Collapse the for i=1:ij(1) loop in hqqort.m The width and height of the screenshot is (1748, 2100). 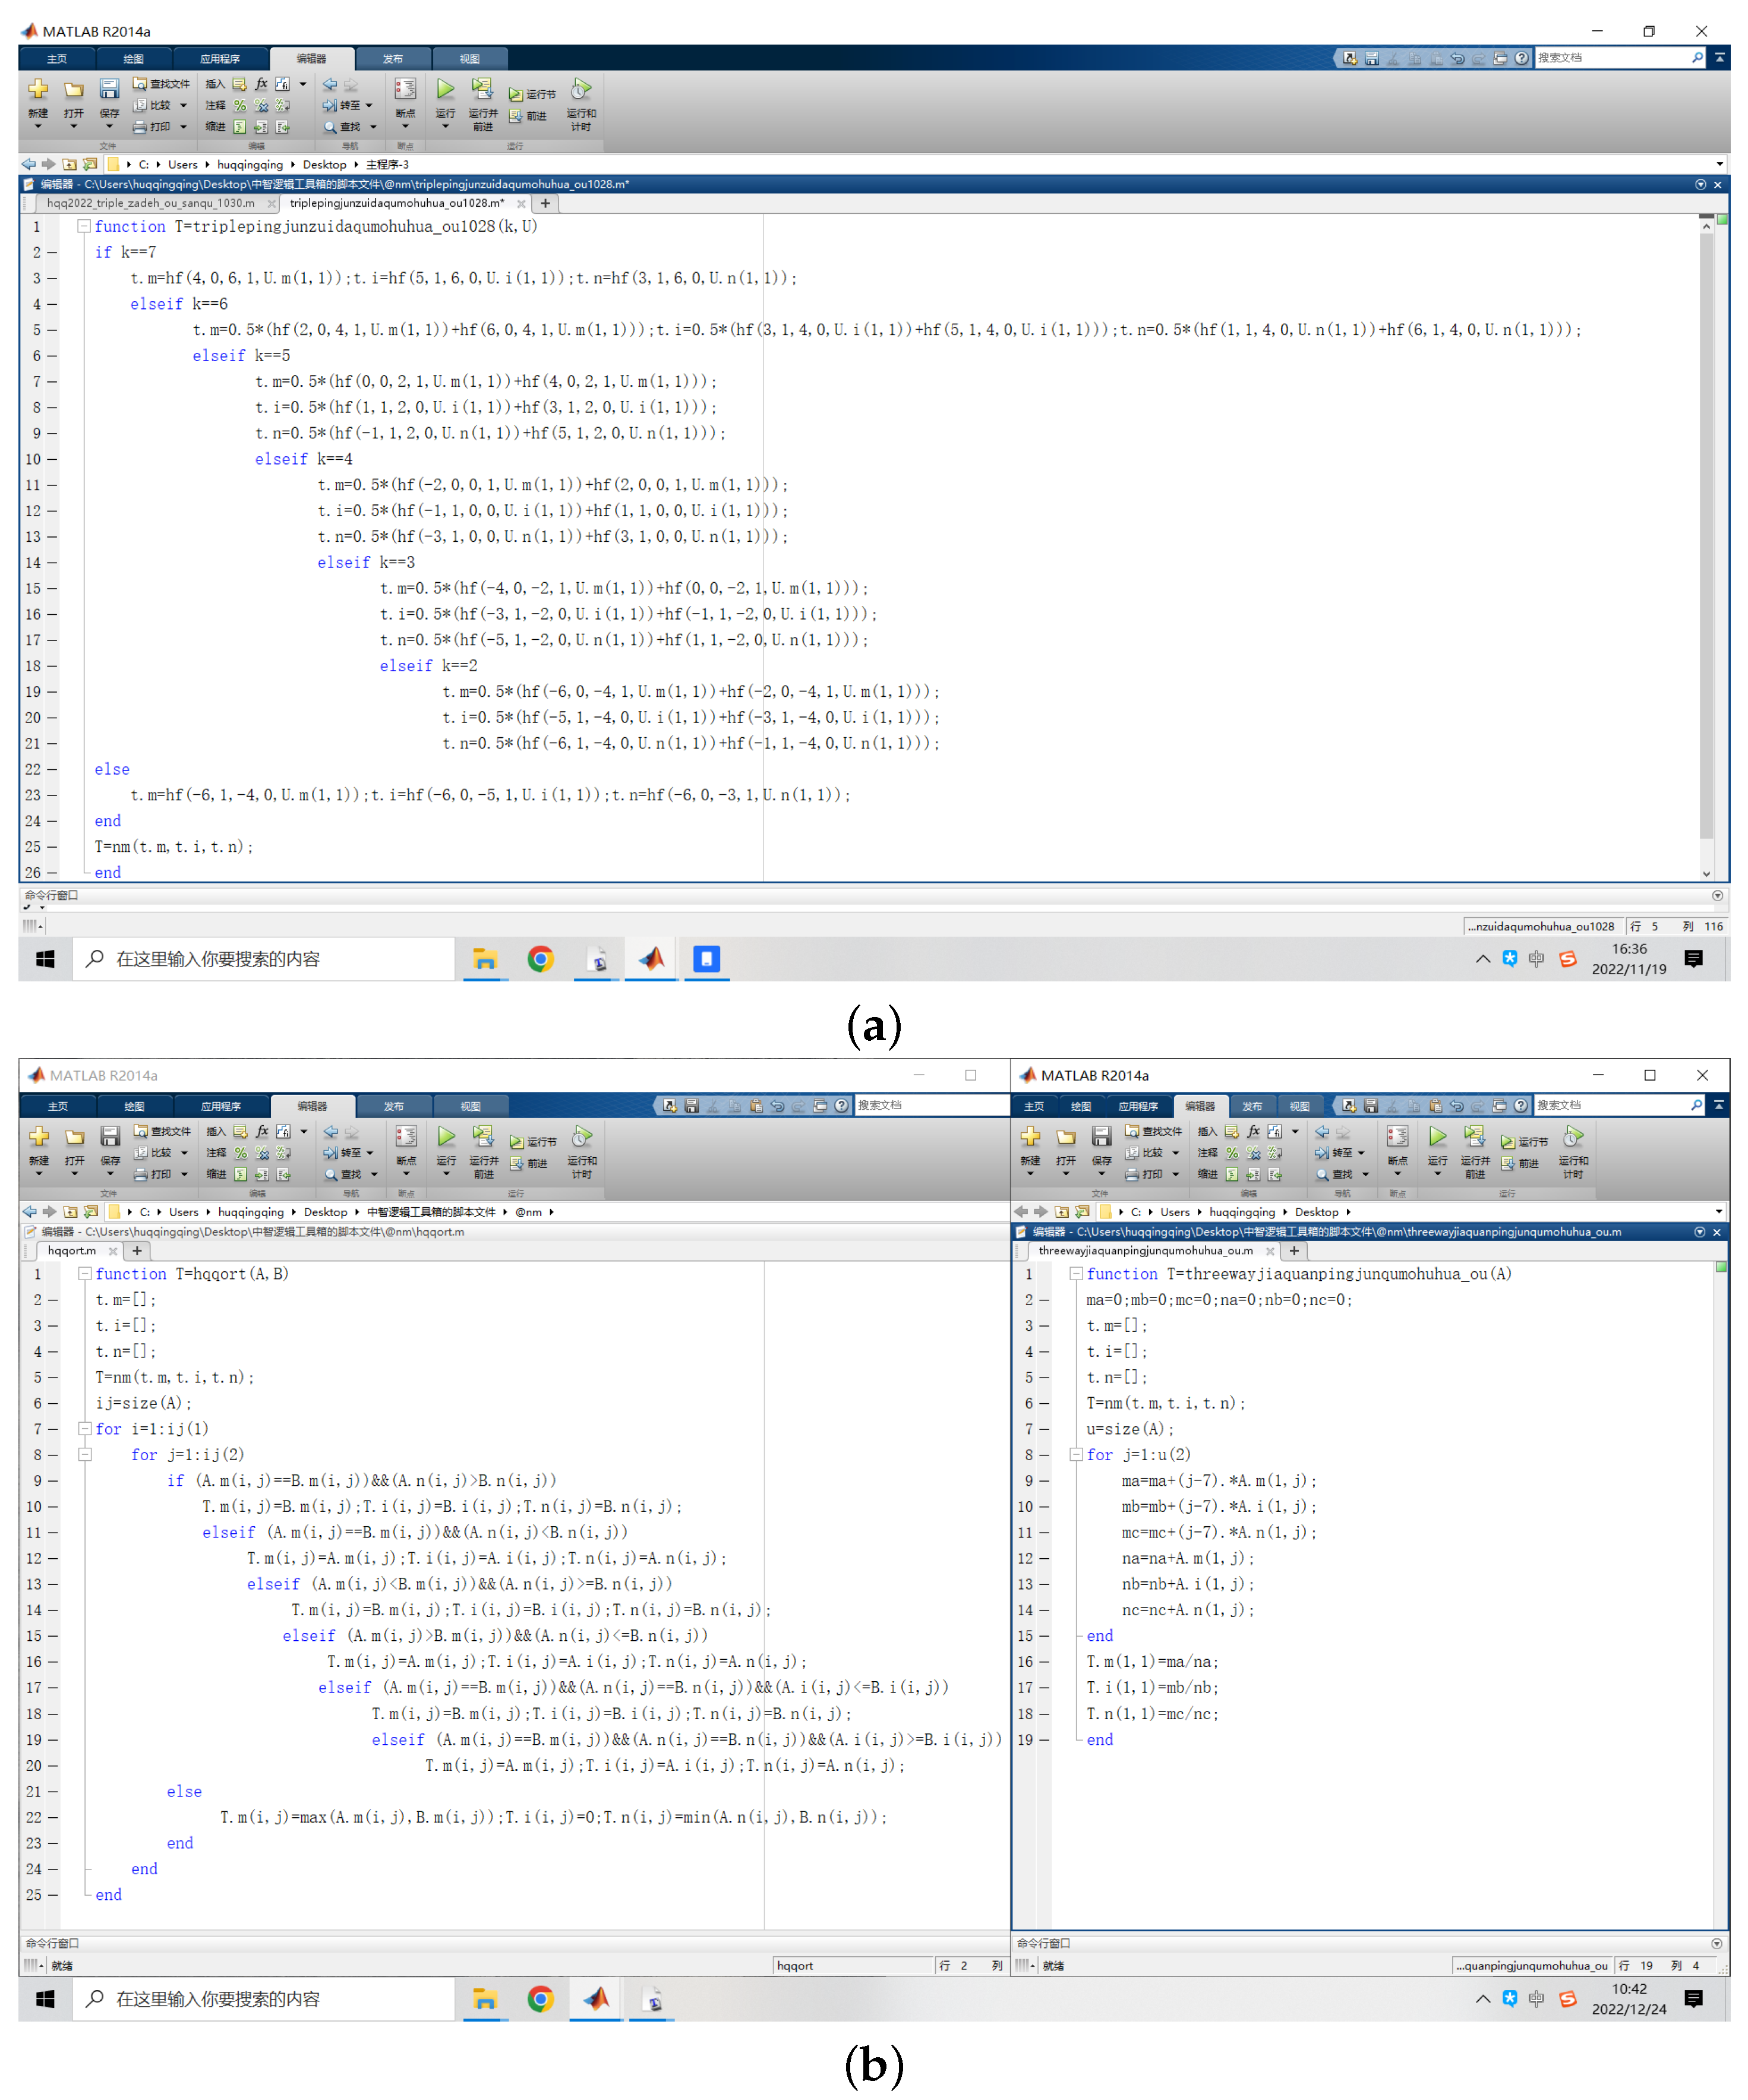[86, 1429]
